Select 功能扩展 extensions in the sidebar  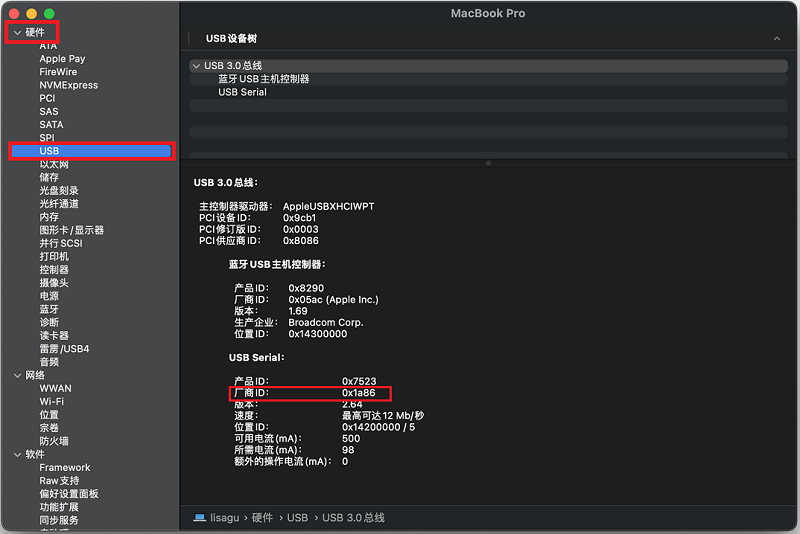pyautogui.click(x=59, y=507)
